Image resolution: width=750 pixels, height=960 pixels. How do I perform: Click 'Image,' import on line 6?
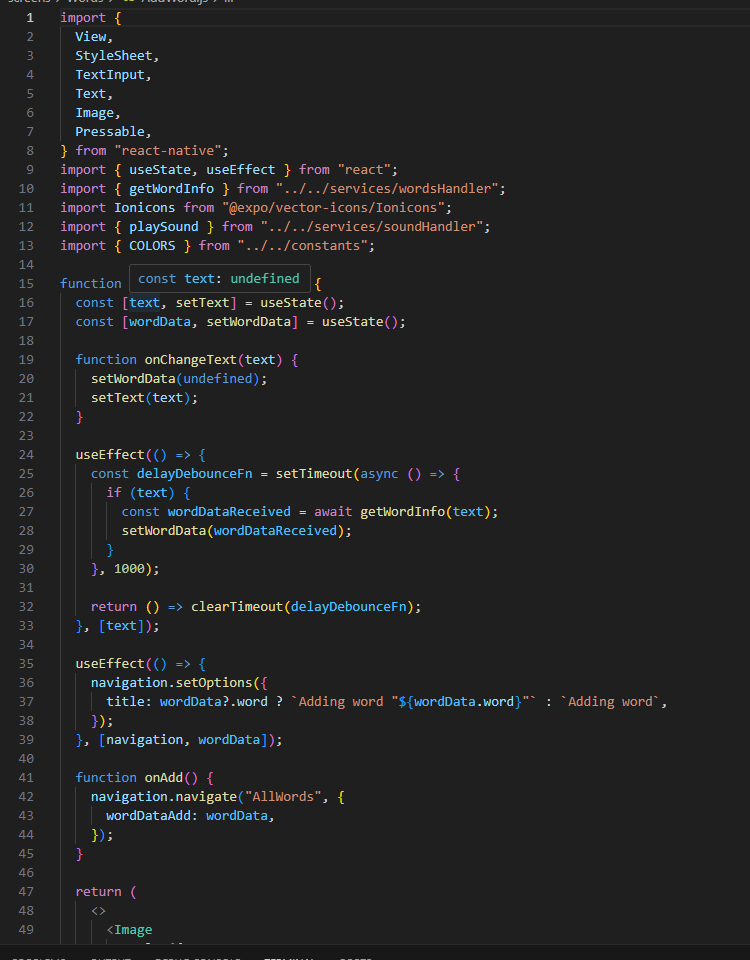tap(98, 113)
